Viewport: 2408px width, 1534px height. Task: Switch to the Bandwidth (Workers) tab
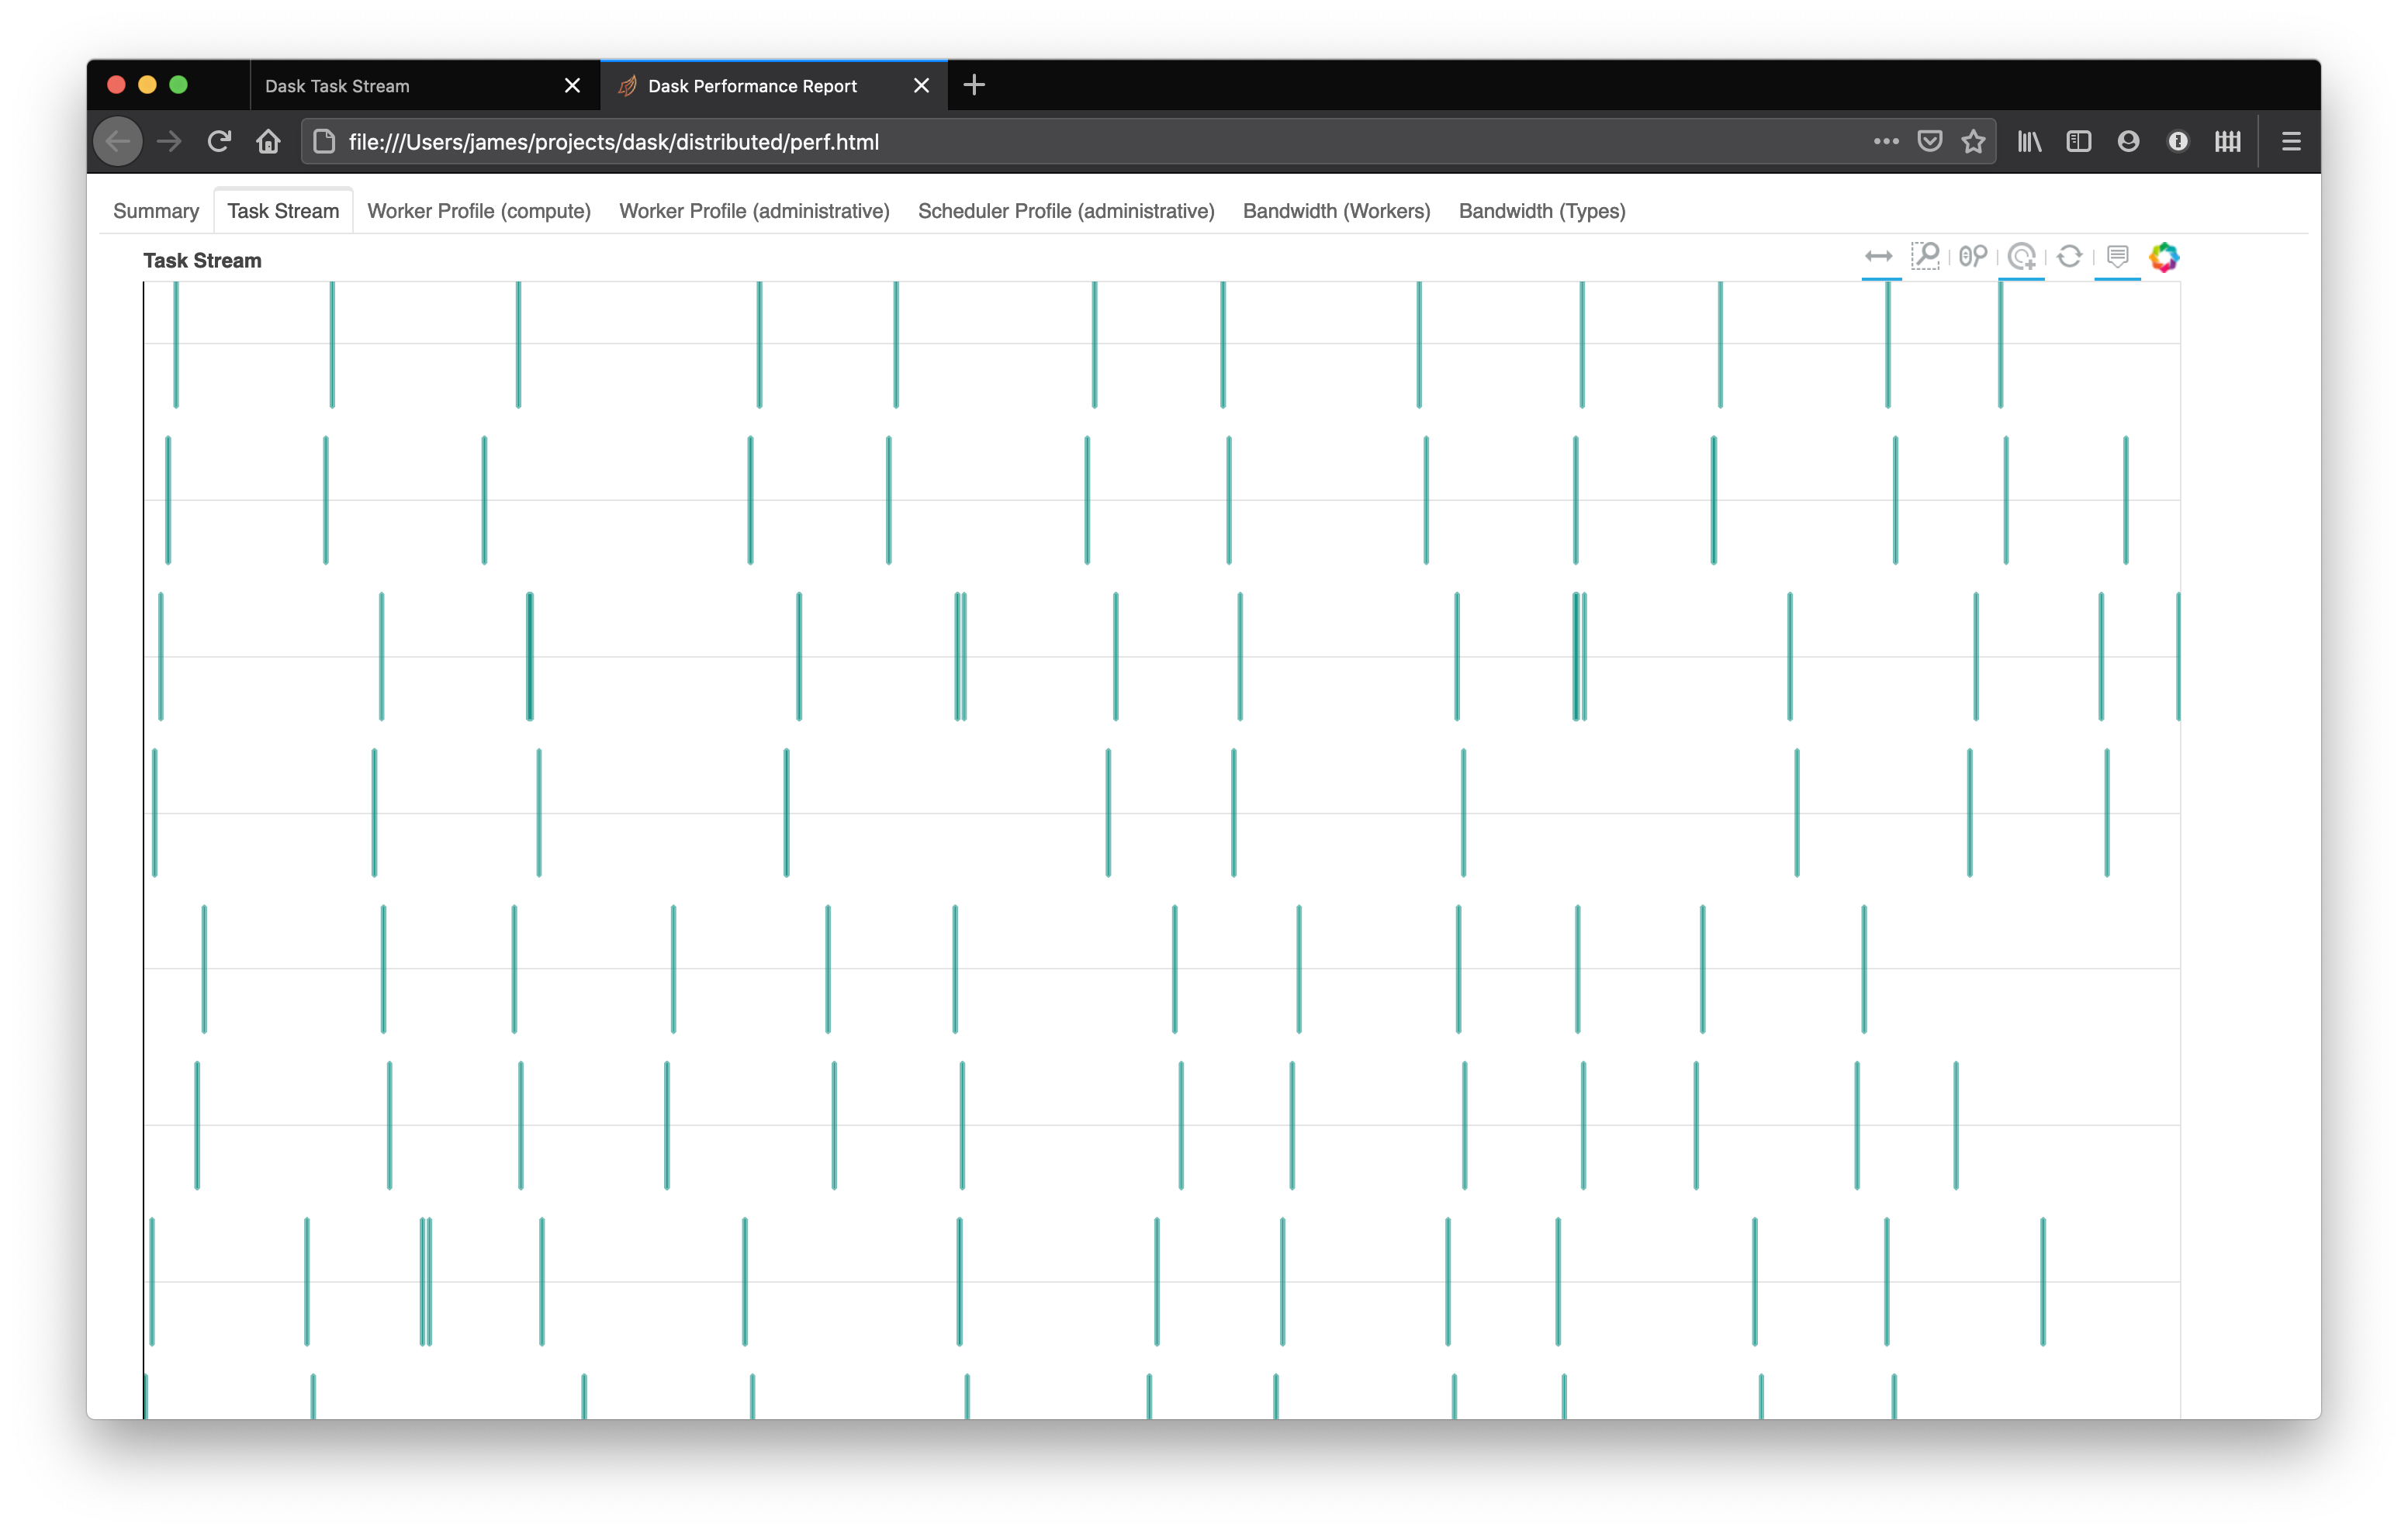[1336, 211]
